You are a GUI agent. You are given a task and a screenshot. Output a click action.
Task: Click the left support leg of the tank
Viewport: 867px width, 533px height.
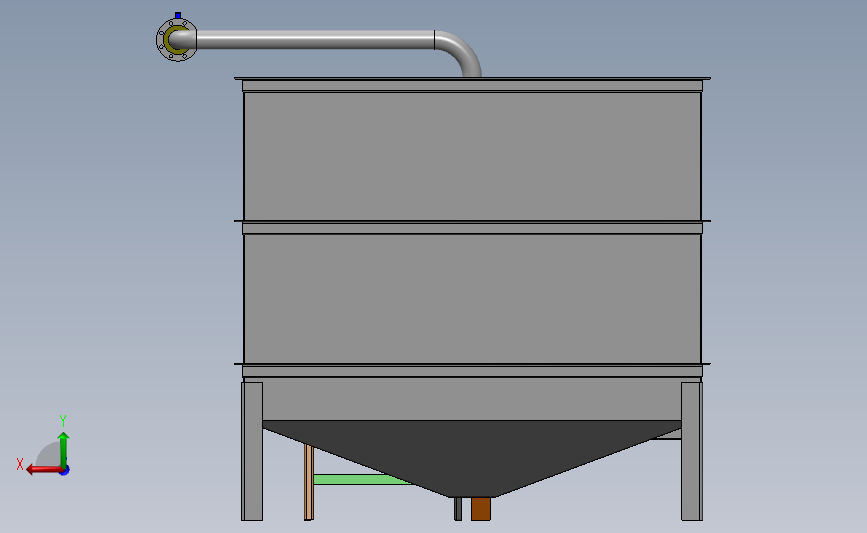point(252,451)
